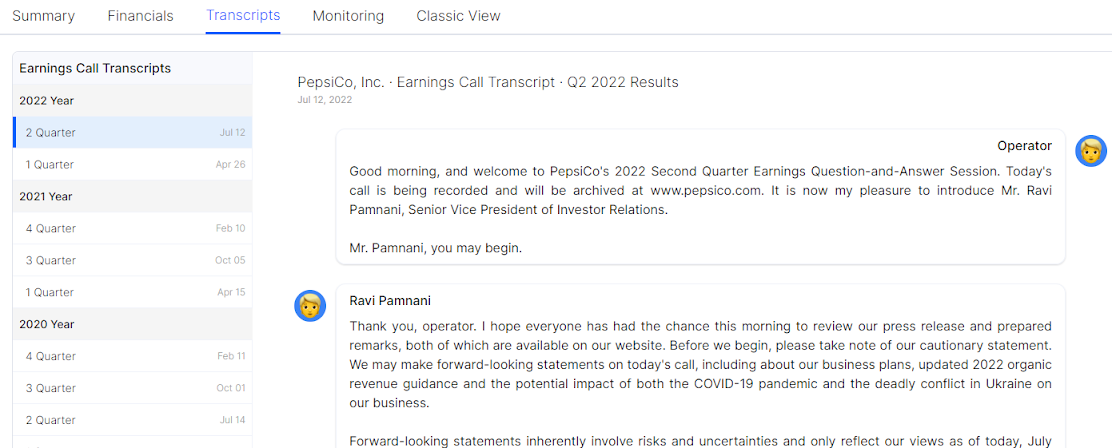Select 2022 2 Quarter transcript from Jul 12
This screenshot has height=448, width=1112.
click(133, 132)
